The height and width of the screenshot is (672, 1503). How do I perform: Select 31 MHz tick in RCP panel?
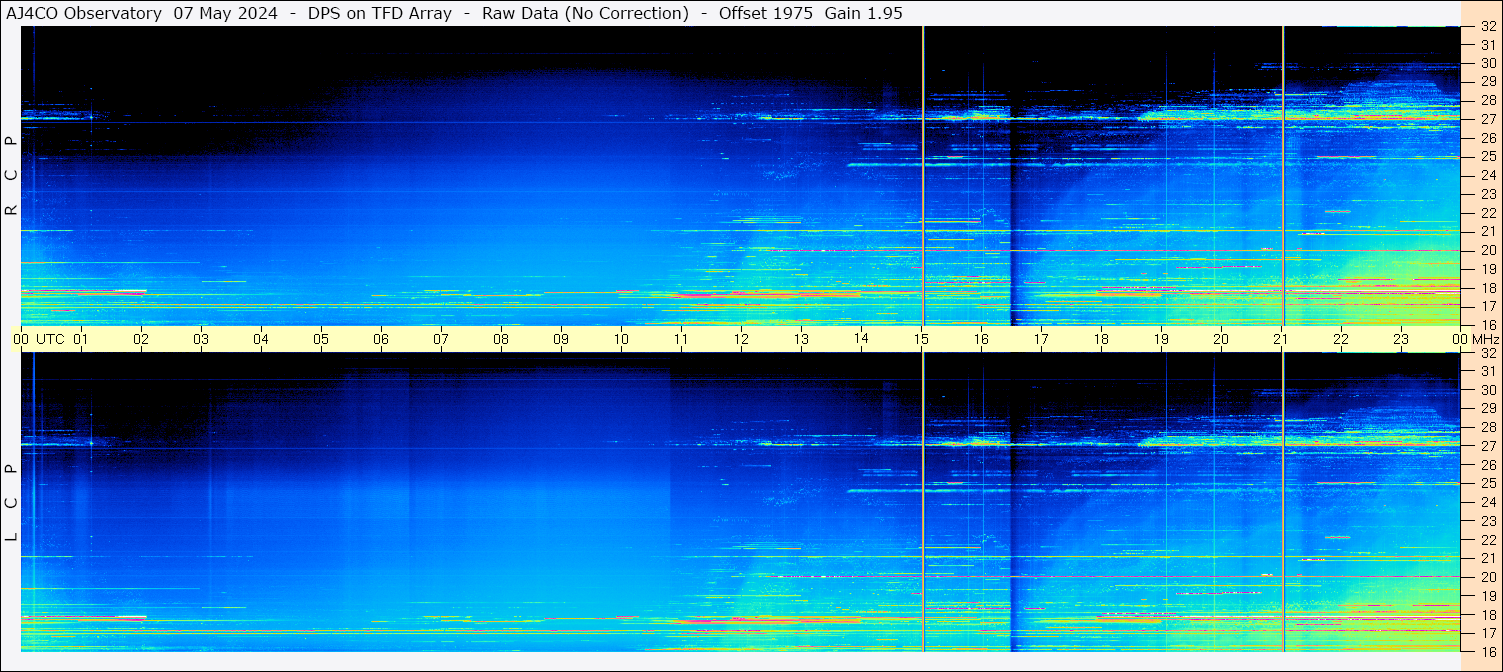[x=1488, y=45]
